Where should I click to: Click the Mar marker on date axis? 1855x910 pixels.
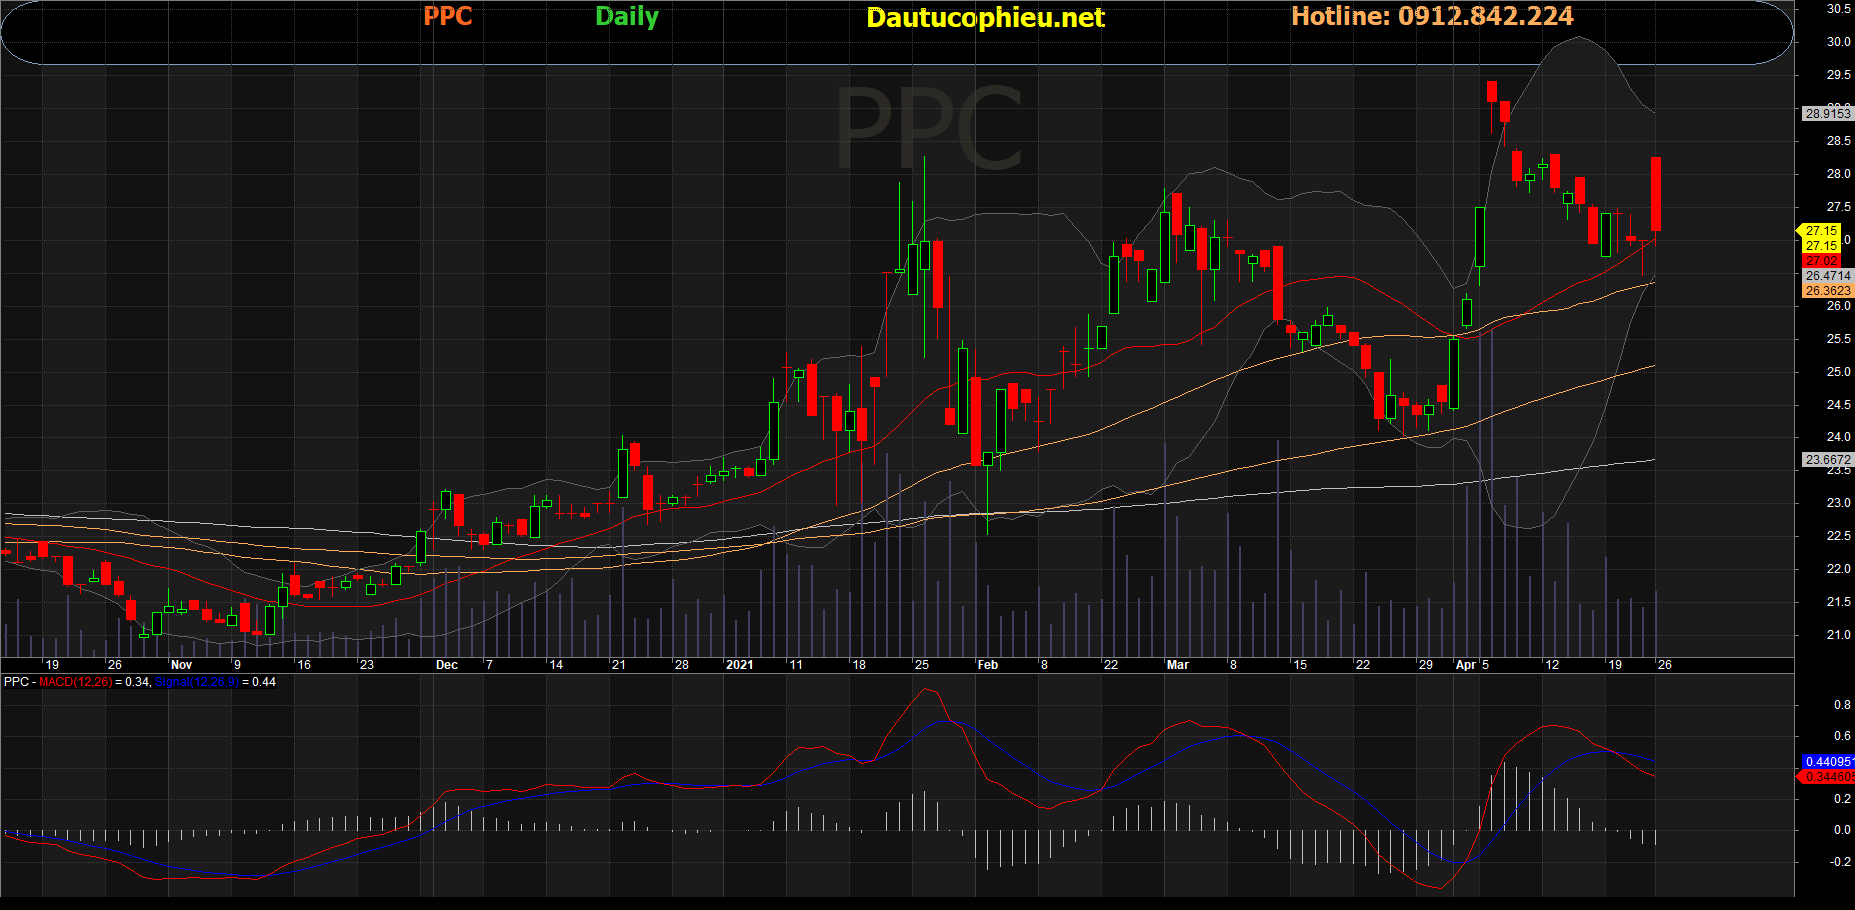tap(1177, 665)
